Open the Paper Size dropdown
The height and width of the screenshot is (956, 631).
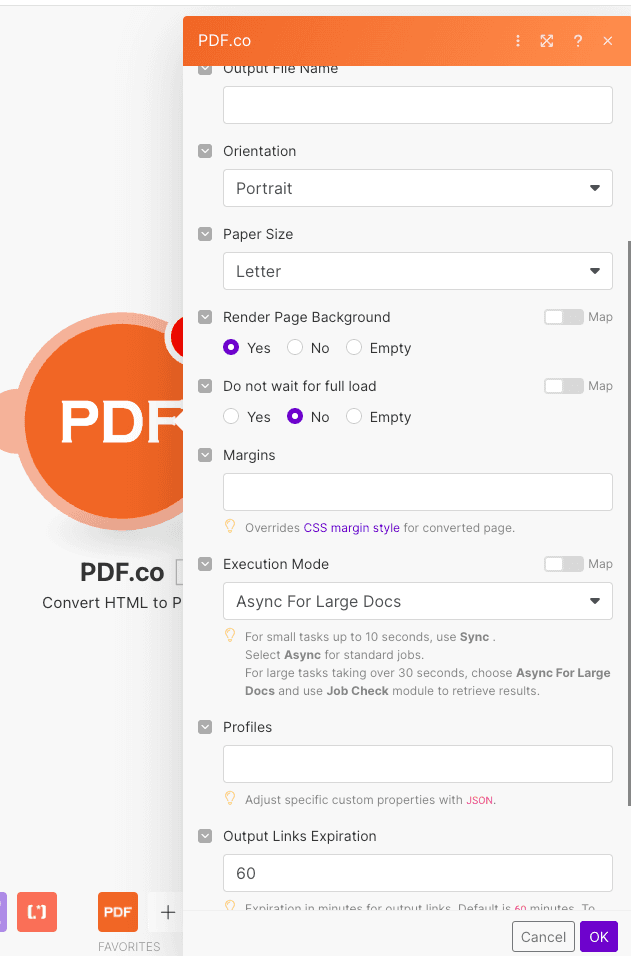click(x=417, y=271)
